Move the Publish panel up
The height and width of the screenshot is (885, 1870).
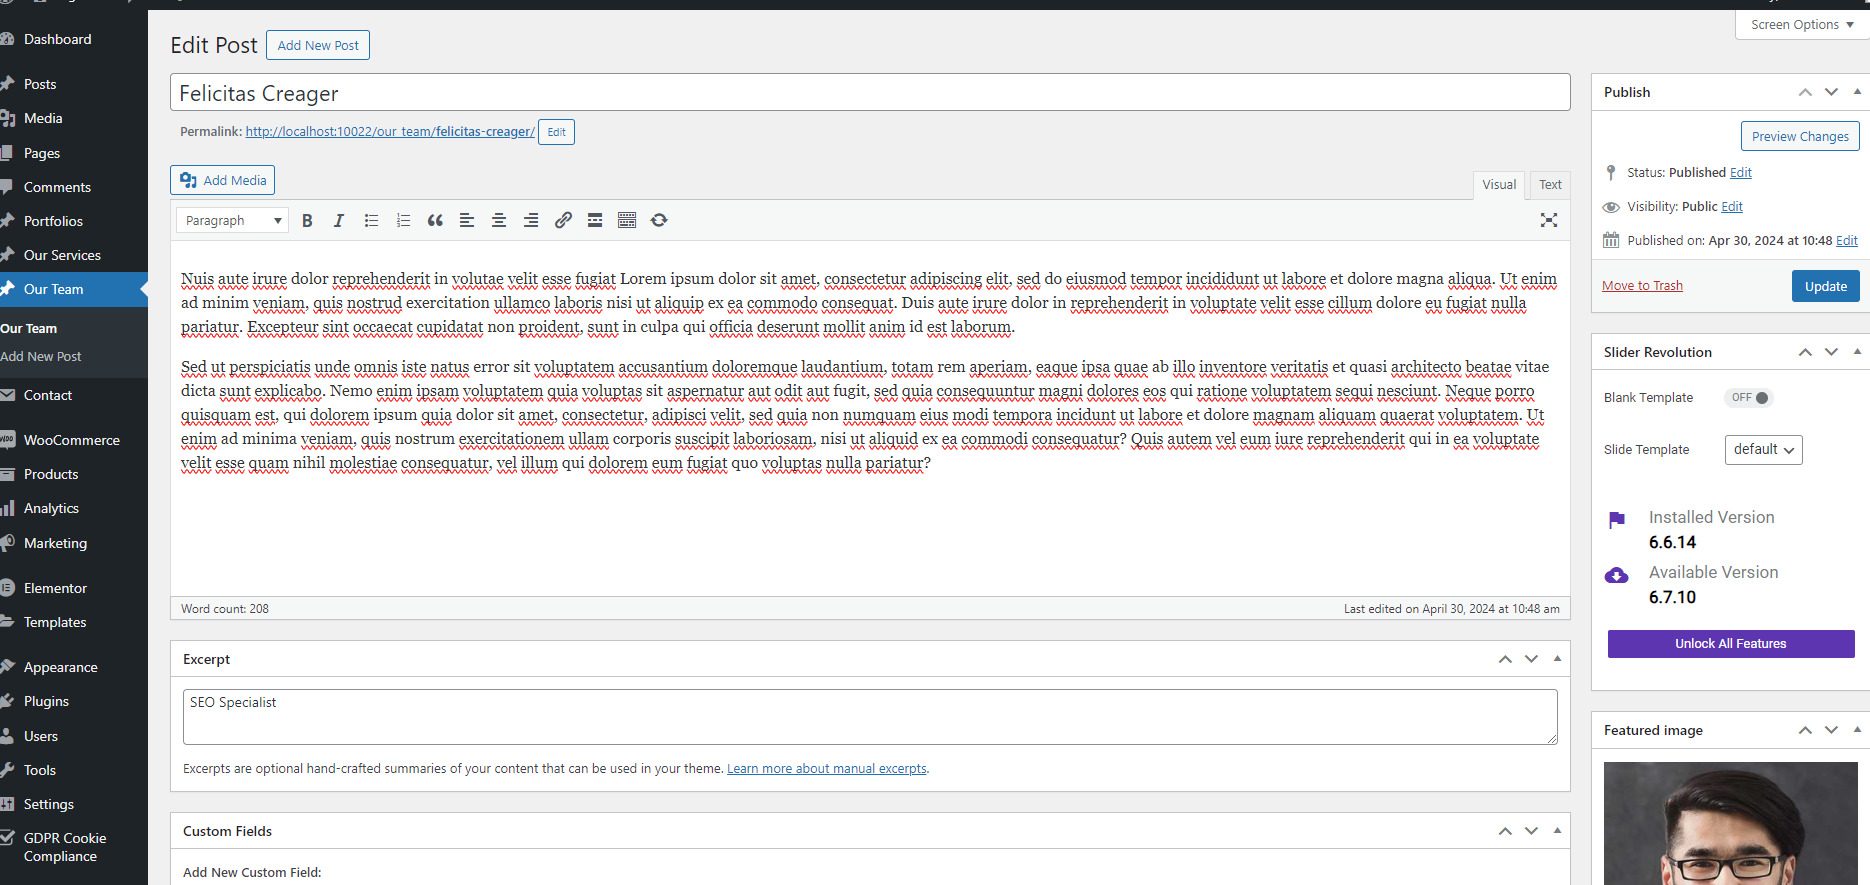tap(1805, 92)
